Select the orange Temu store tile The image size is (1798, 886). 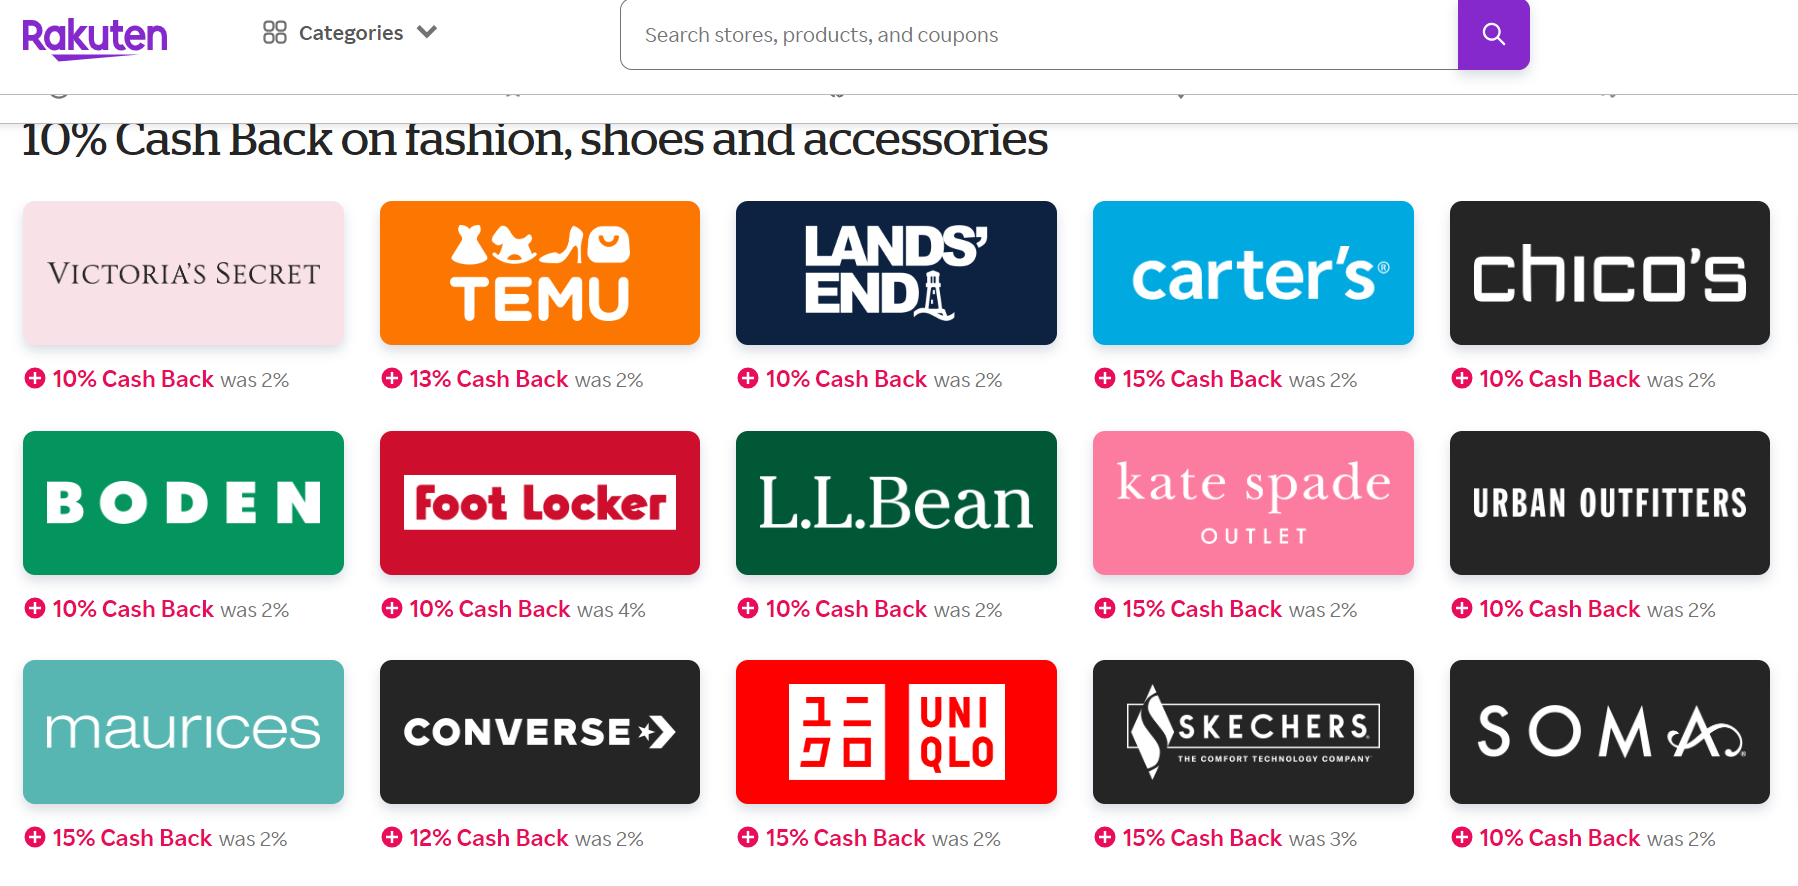540,273
